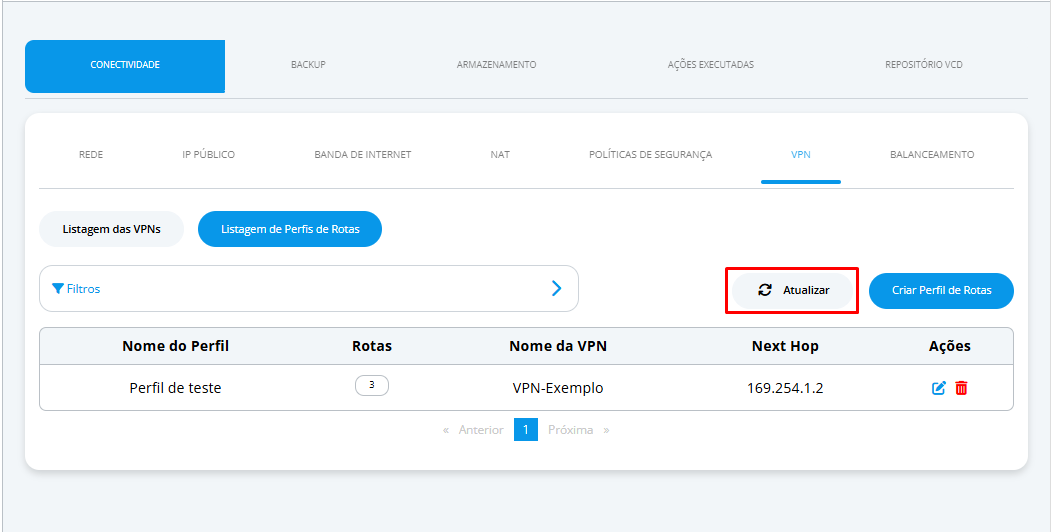Open the Armazenamento tab
The width and height of the screenshot is (1052, 532).
tap(496, 65)
